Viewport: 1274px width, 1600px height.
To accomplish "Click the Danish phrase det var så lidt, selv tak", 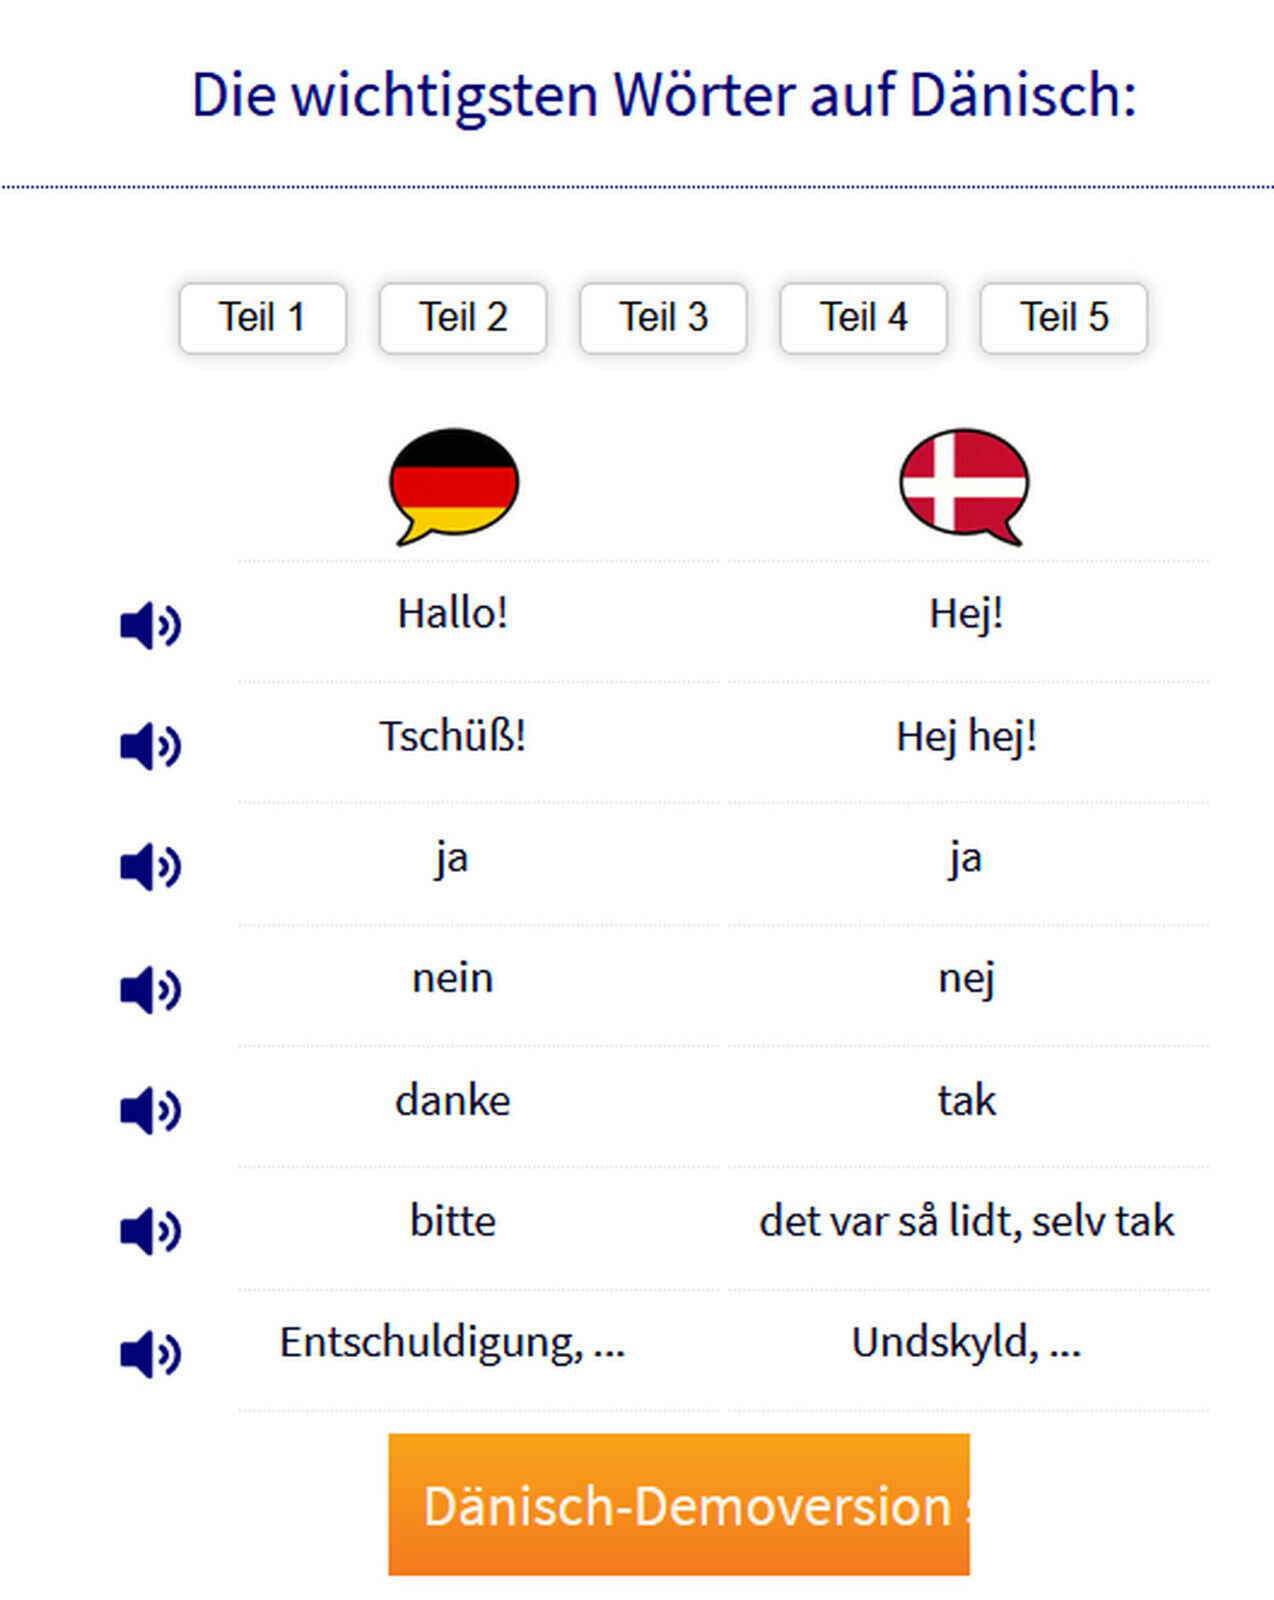I will 966,1222.
